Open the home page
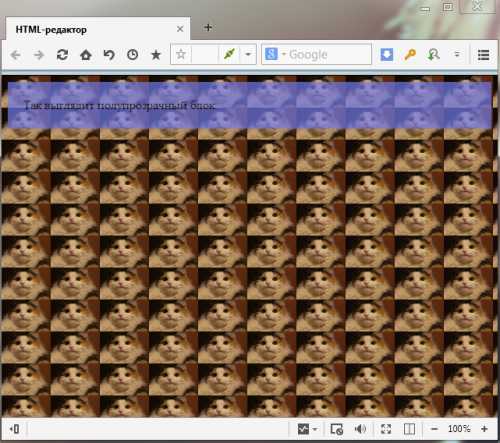500x443 pixels. [86, 55]
